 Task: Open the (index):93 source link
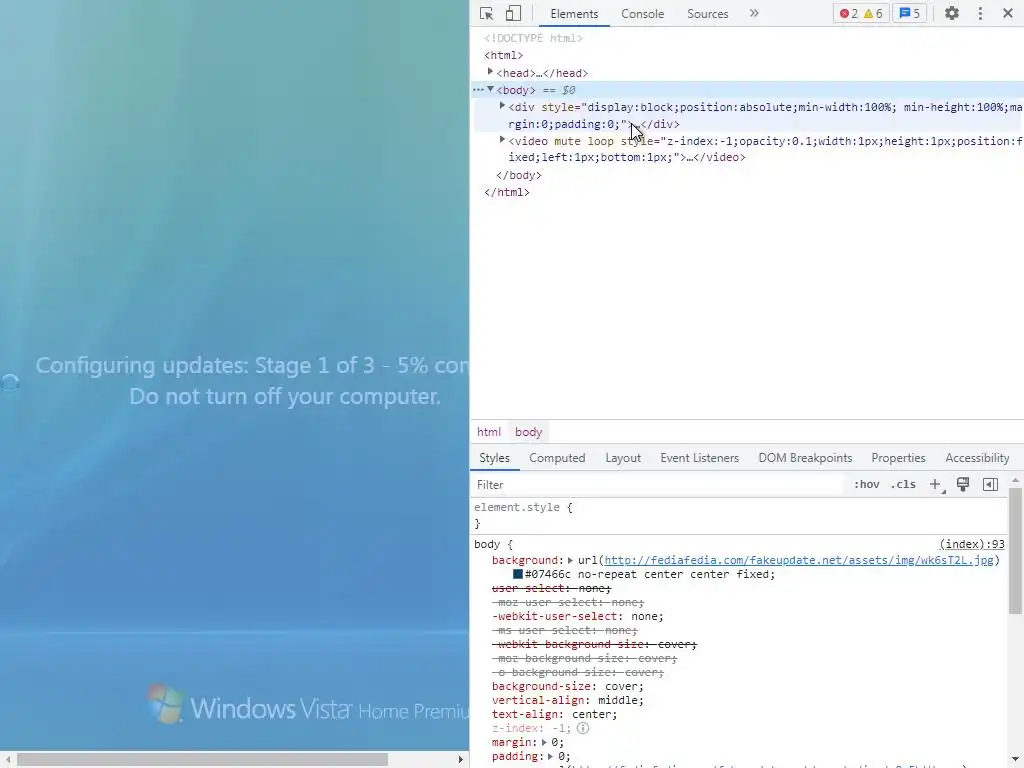(972, 544)
